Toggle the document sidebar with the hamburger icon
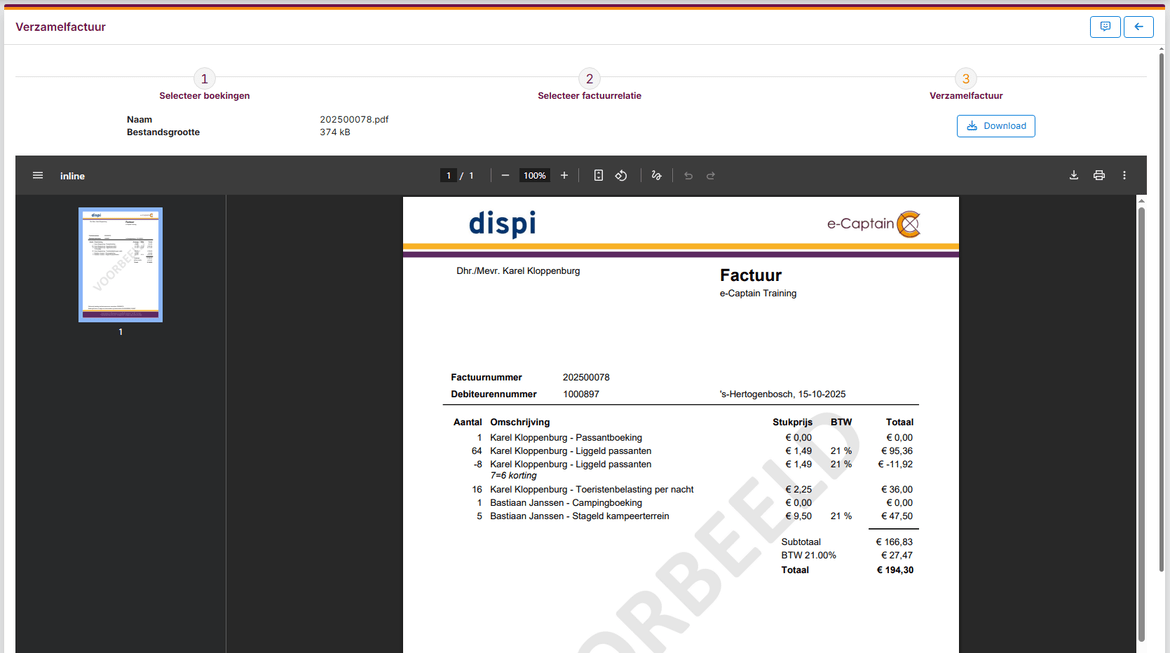 [38, 175]
